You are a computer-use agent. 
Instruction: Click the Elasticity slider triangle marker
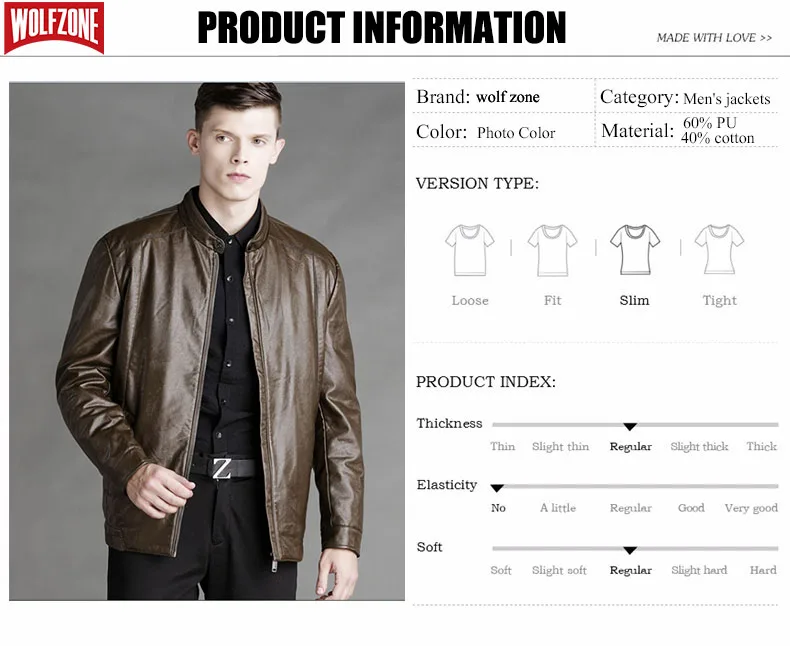click(497, 488)
